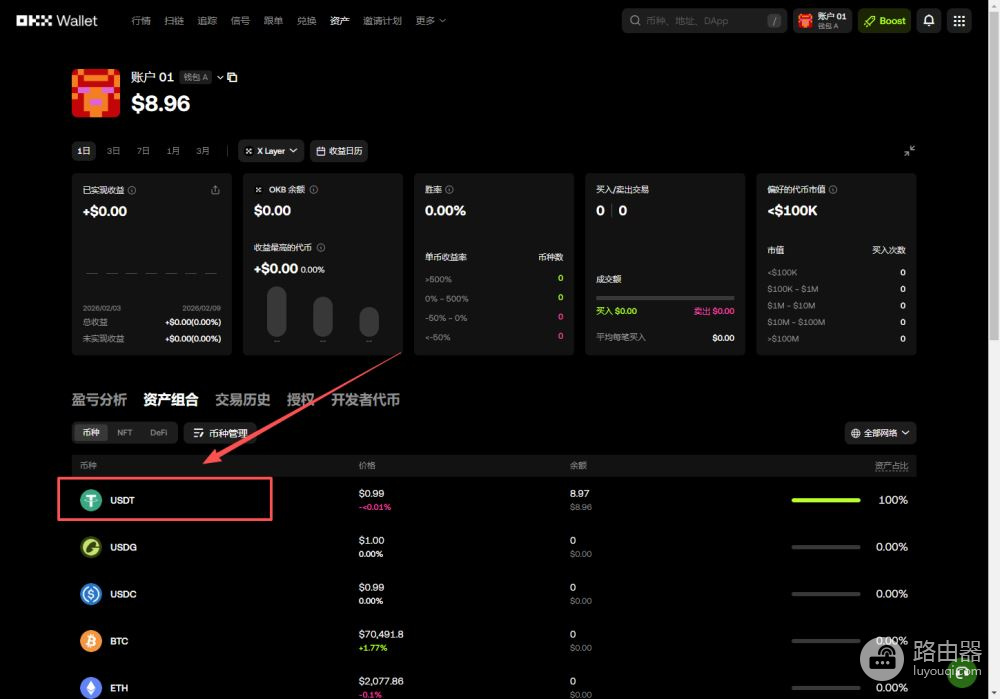Collapse the analytics panel with arrows icon
1000x699 pixels.
[x=909, y=151]
